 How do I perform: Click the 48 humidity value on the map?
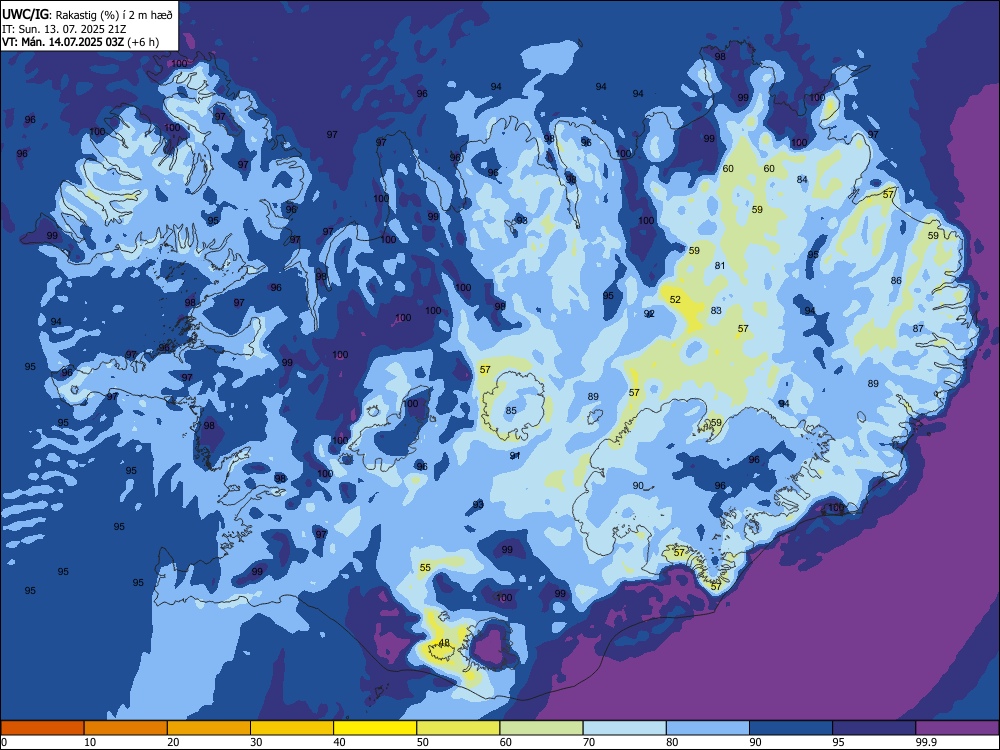(445, 642)
